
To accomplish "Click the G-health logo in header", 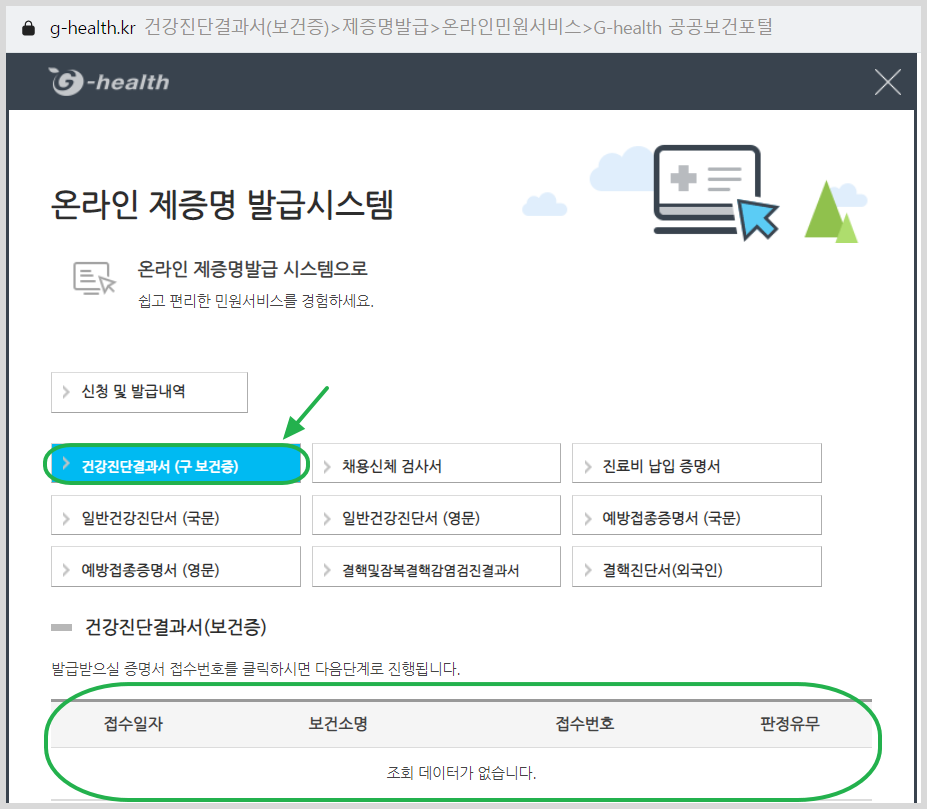I will pyautogui.click(x=109, y=82).
